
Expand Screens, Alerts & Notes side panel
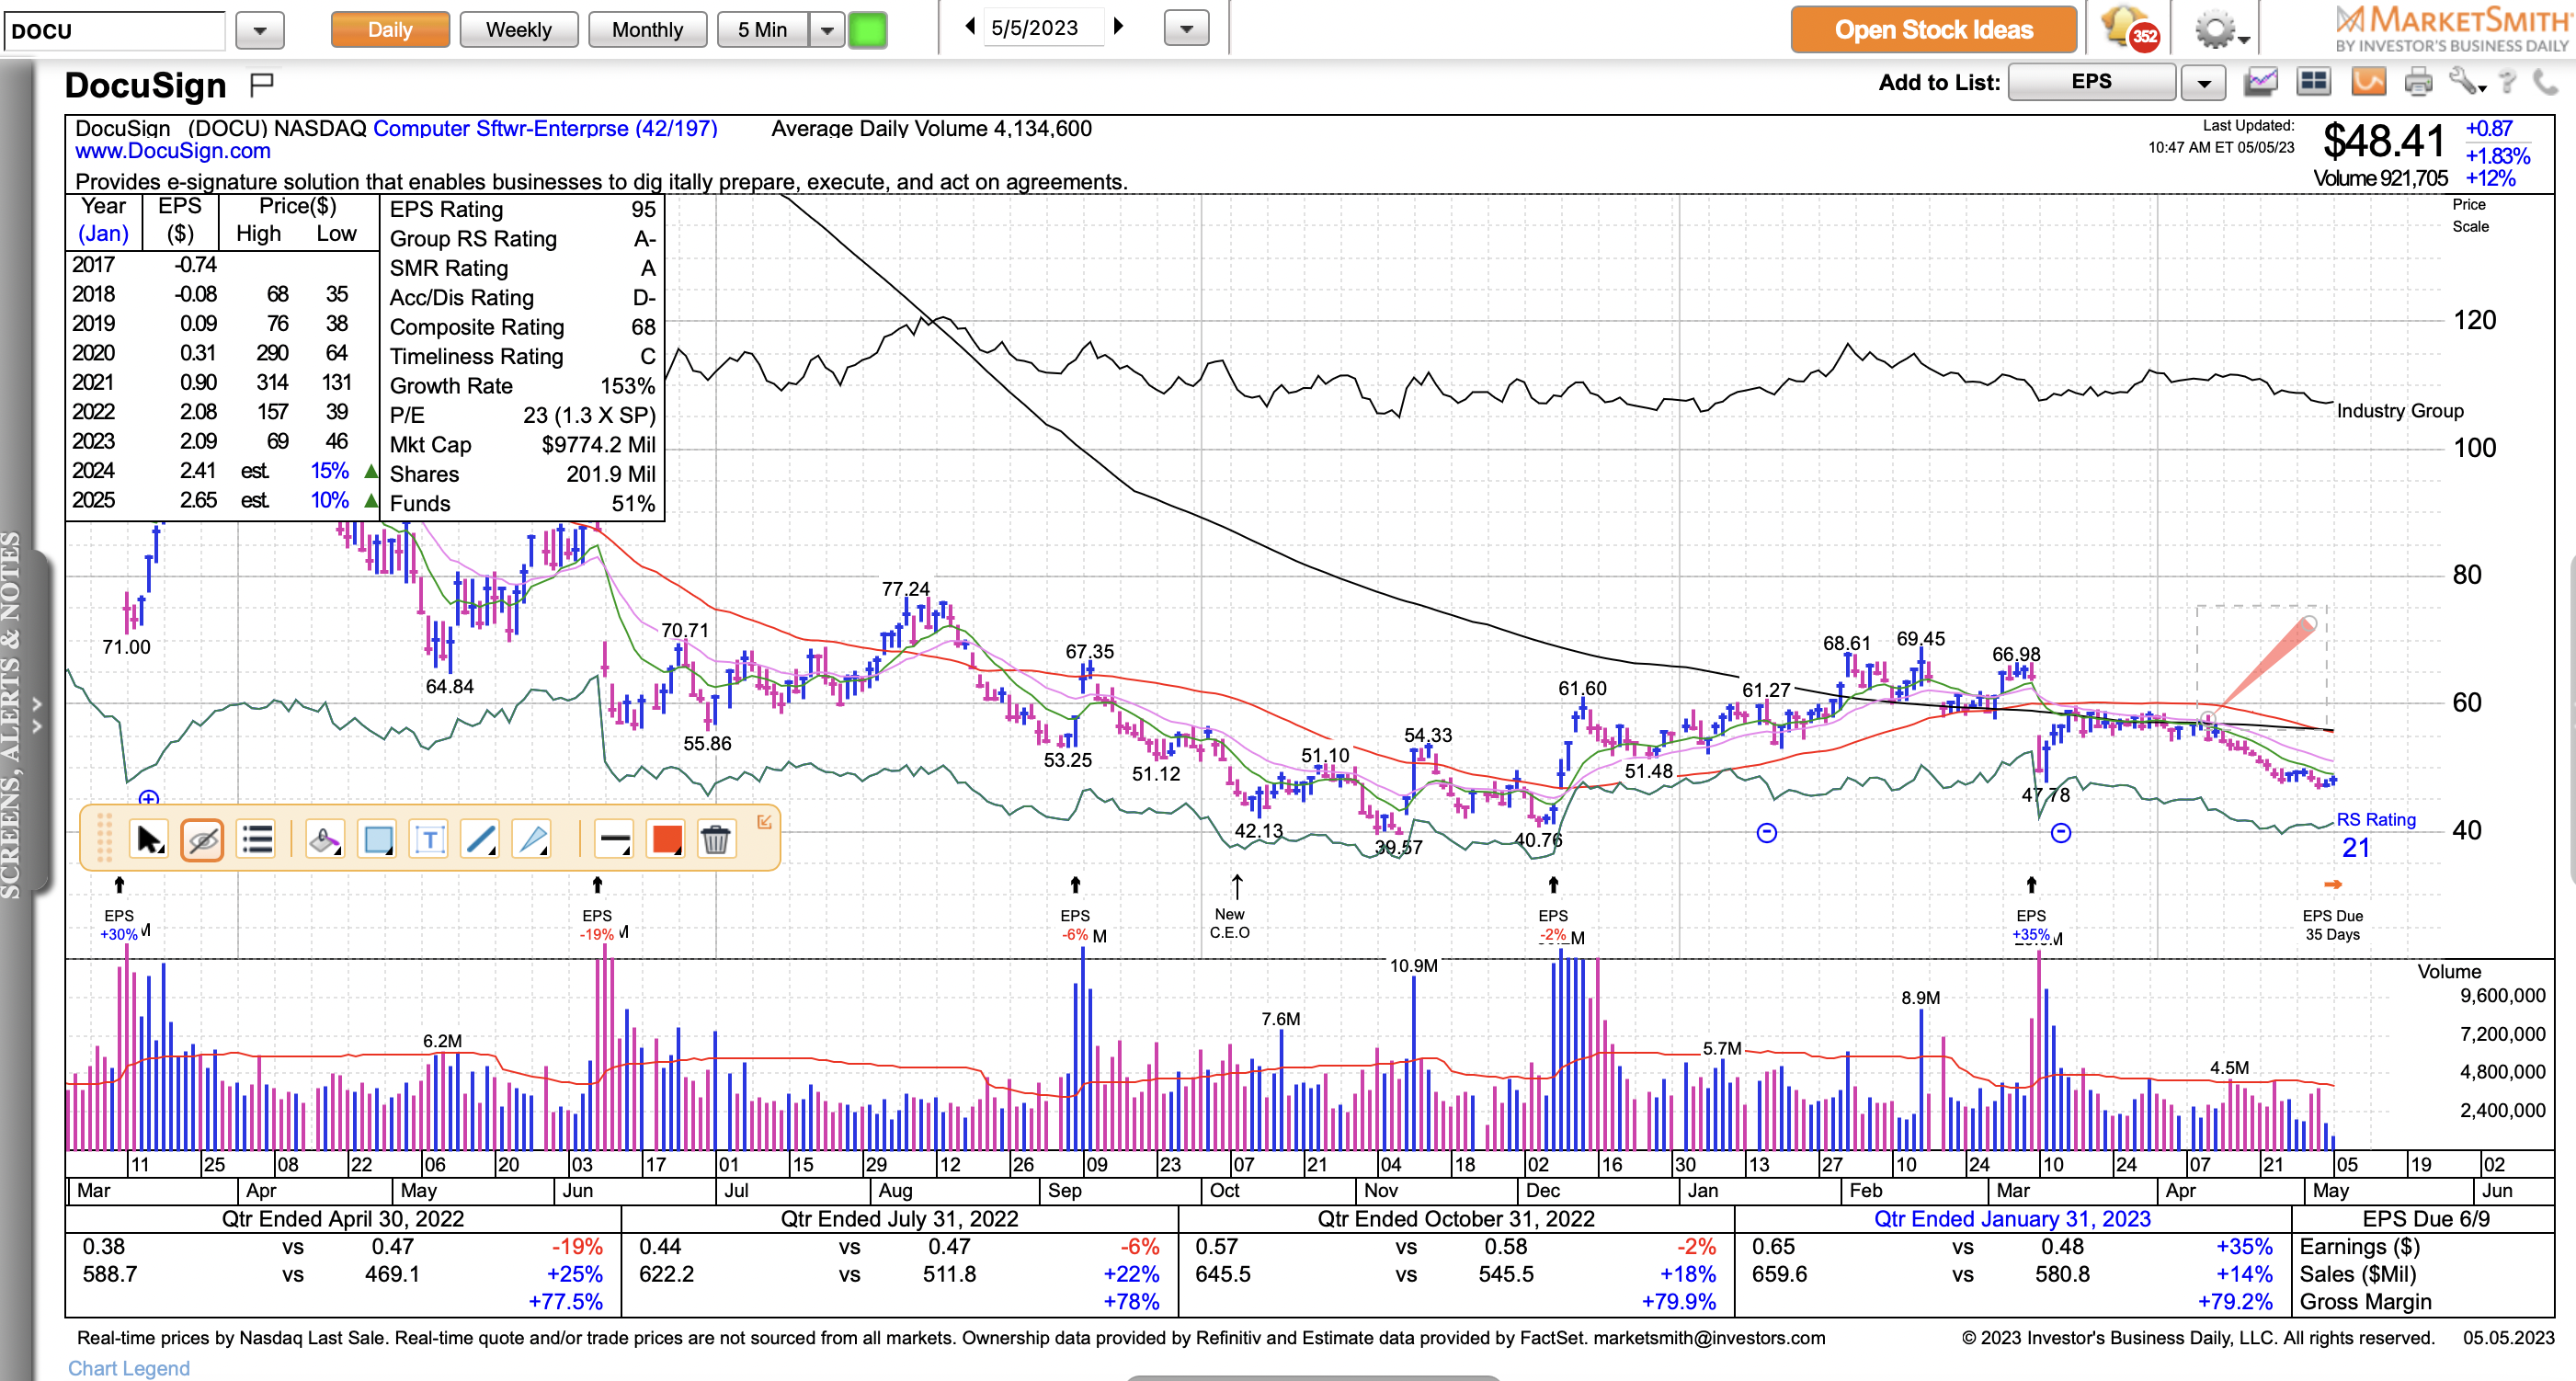[36, 714]
